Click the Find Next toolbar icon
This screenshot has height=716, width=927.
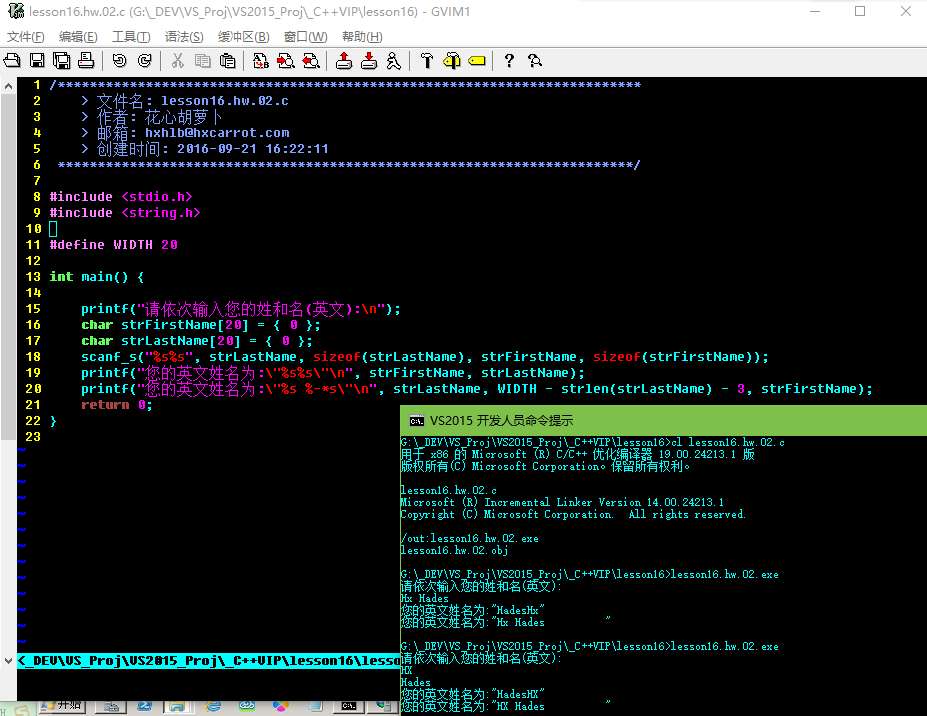tap(286, 60)
